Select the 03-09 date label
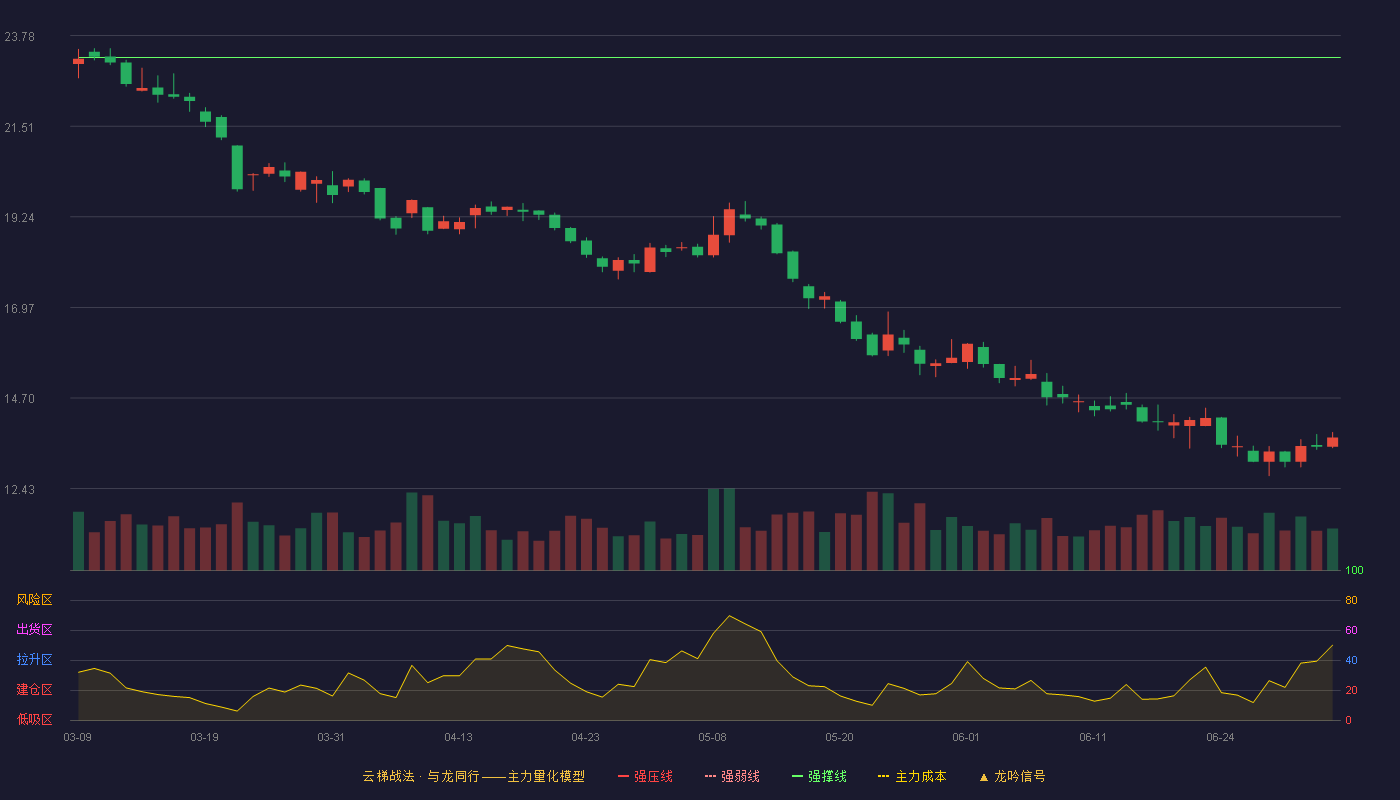The width and height of the screenshot is (1400, 800). pos(78,737)
